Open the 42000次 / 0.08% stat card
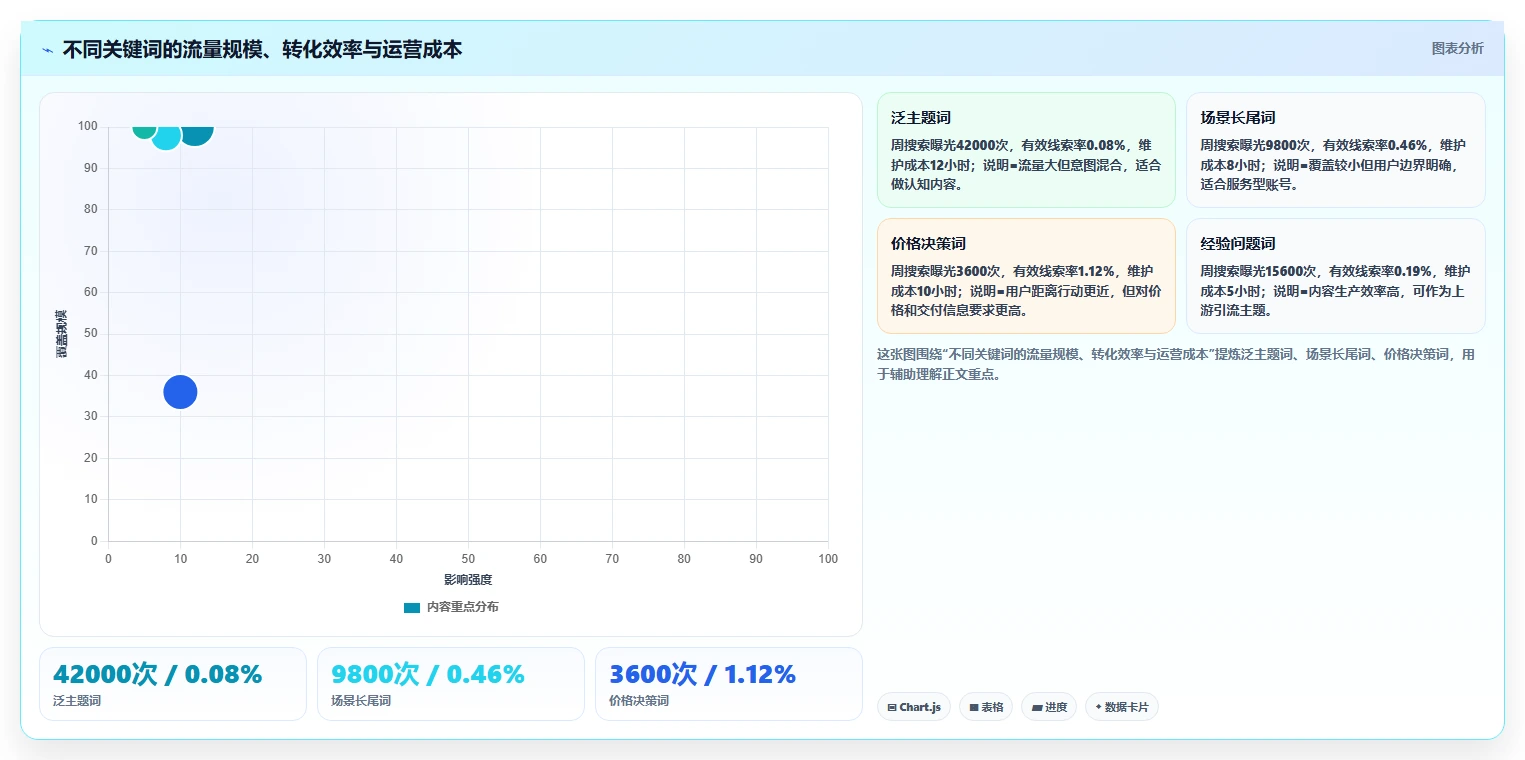 pyautogui.click(x=173, y=684)
